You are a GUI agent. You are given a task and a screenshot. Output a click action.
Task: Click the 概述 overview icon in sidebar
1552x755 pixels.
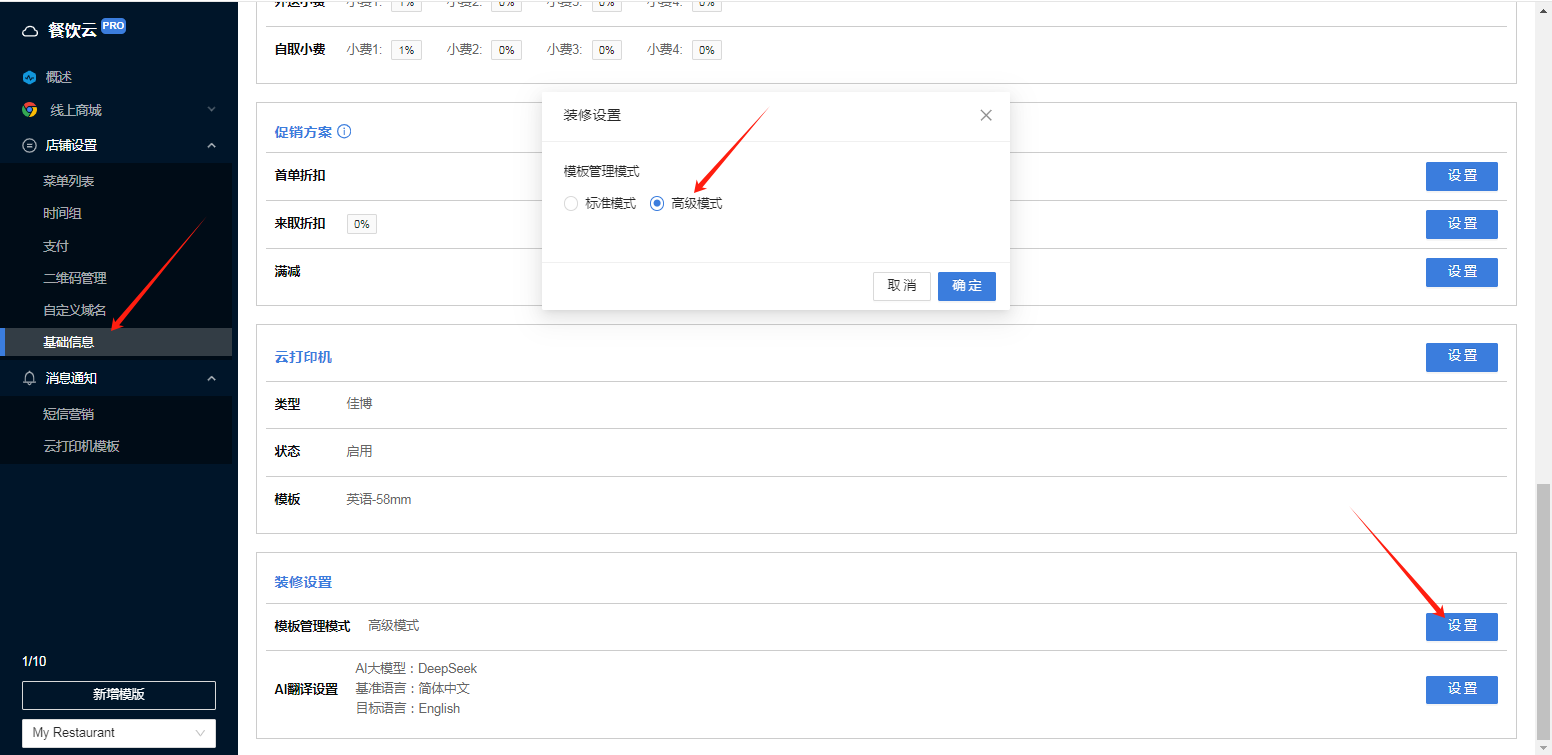pos(30,77)
